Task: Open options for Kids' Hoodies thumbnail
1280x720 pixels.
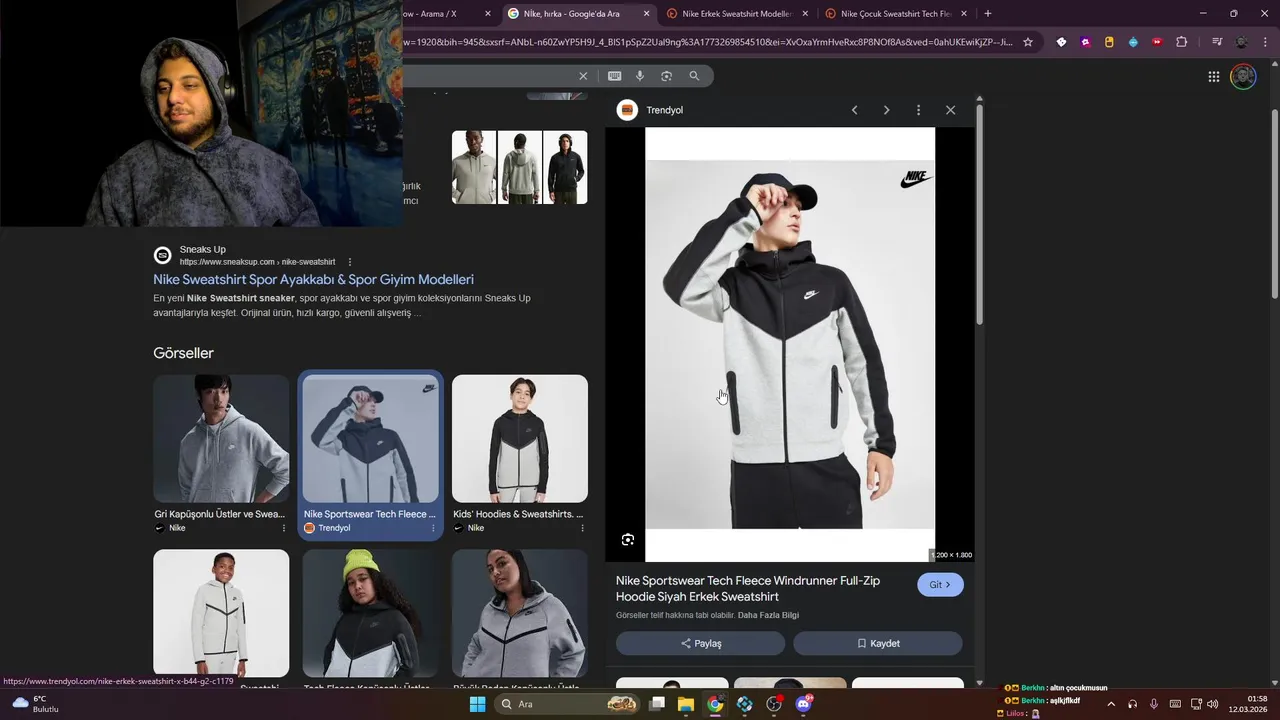Action: pyautogui.click(x=582, y=528)
